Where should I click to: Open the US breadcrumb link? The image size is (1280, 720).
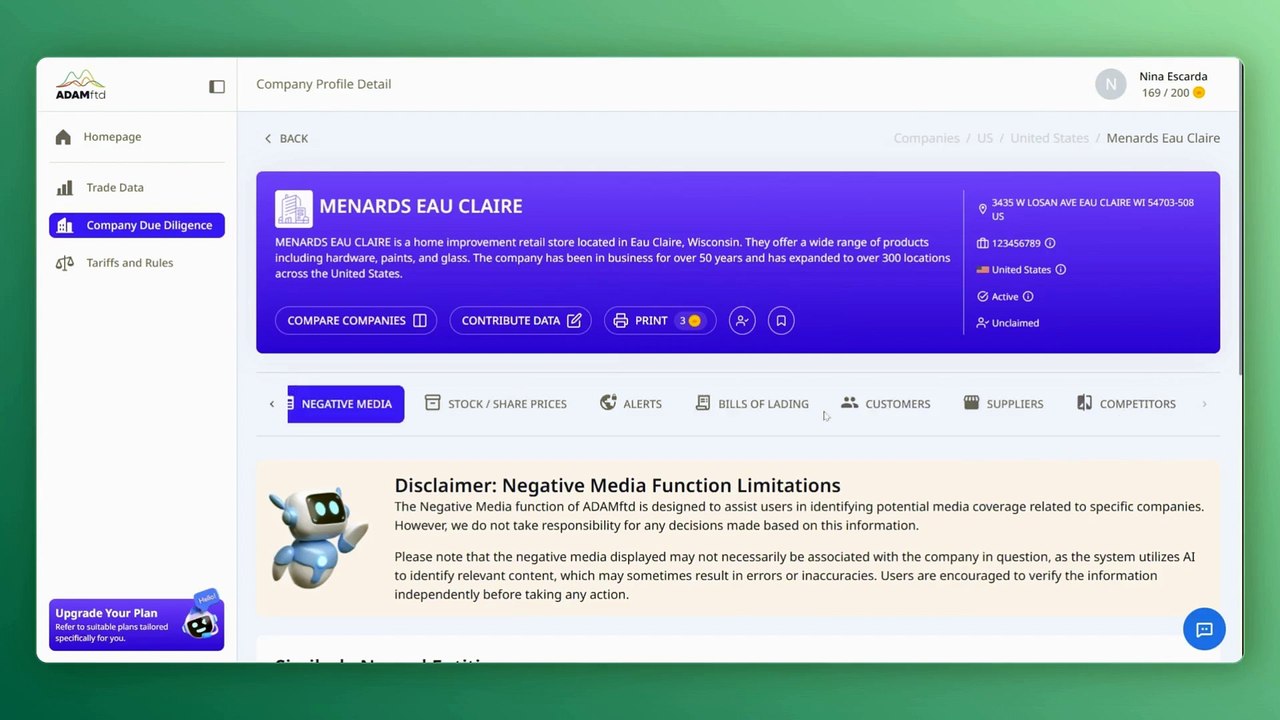985,138
